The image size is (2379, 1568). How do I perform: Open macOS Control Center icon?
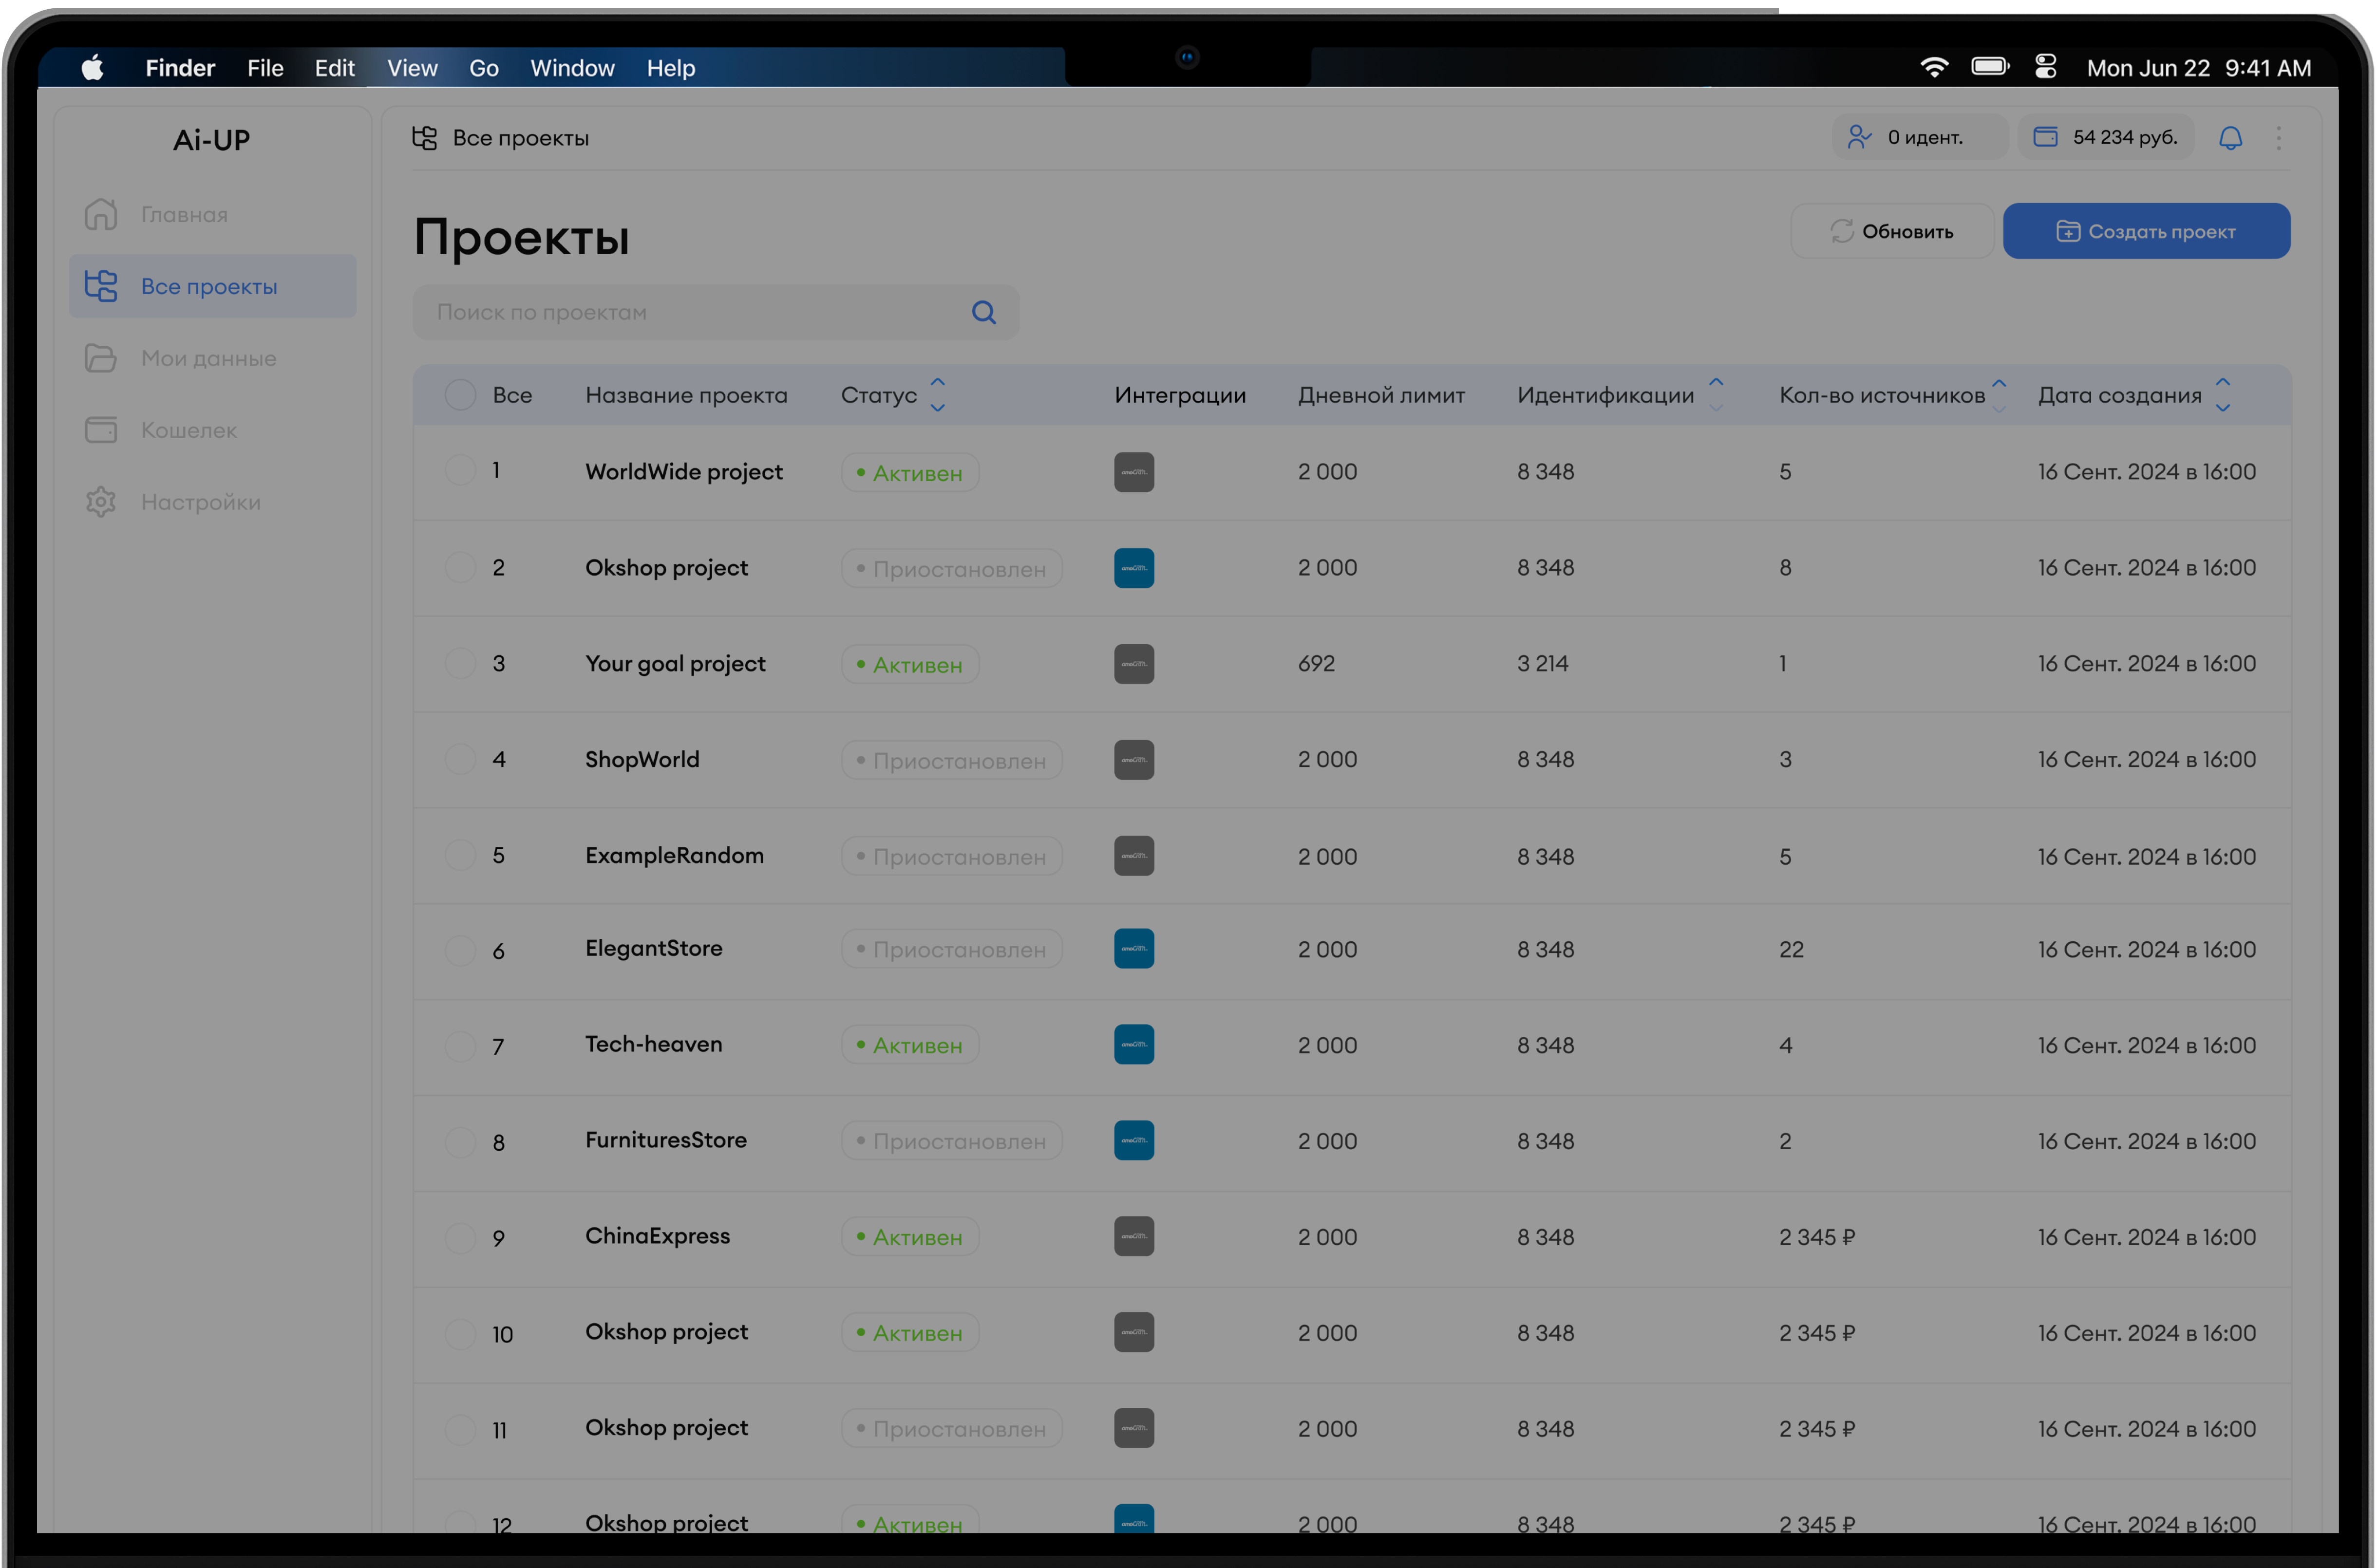pos(2045,67)
